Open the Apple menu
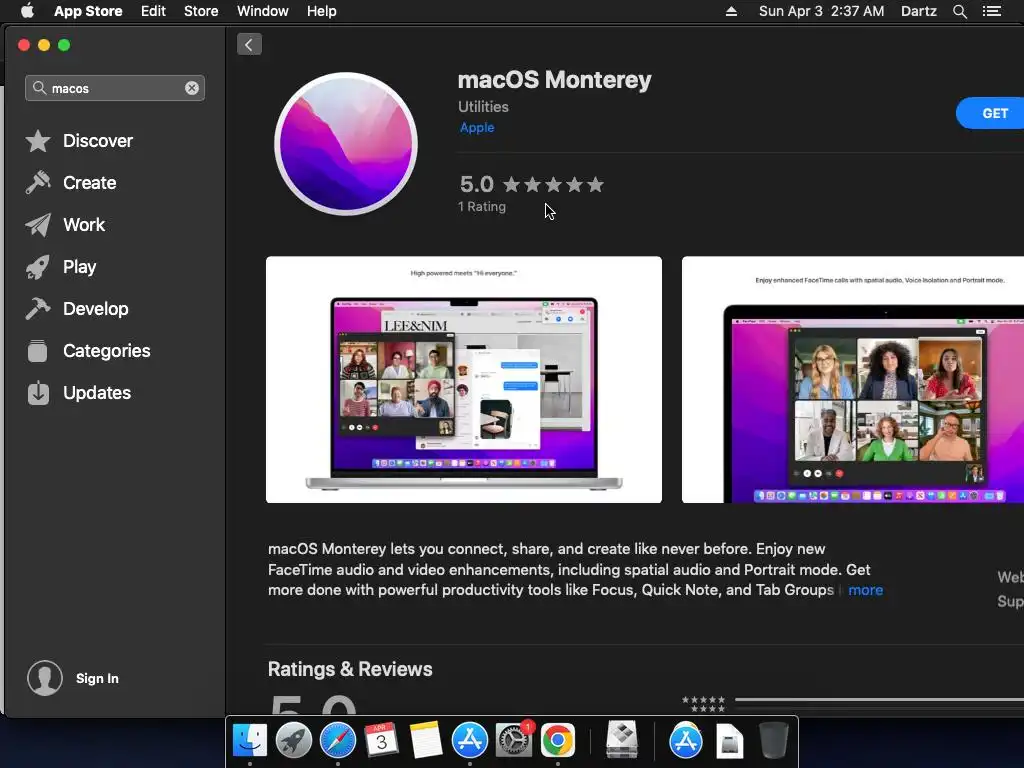 point(27,11)
